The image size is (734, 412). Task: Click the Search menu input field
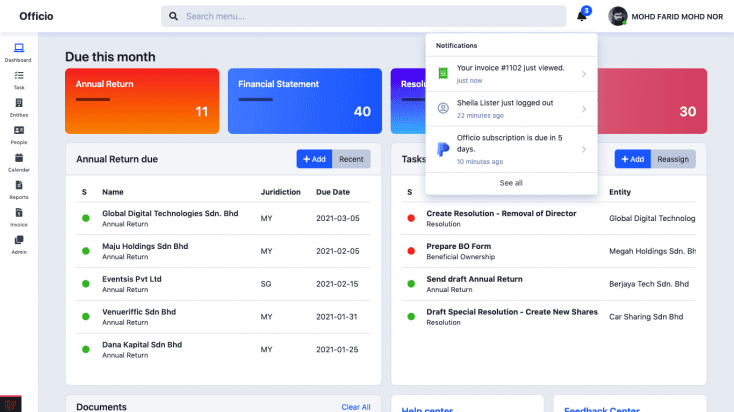click(x=364, y=16)
